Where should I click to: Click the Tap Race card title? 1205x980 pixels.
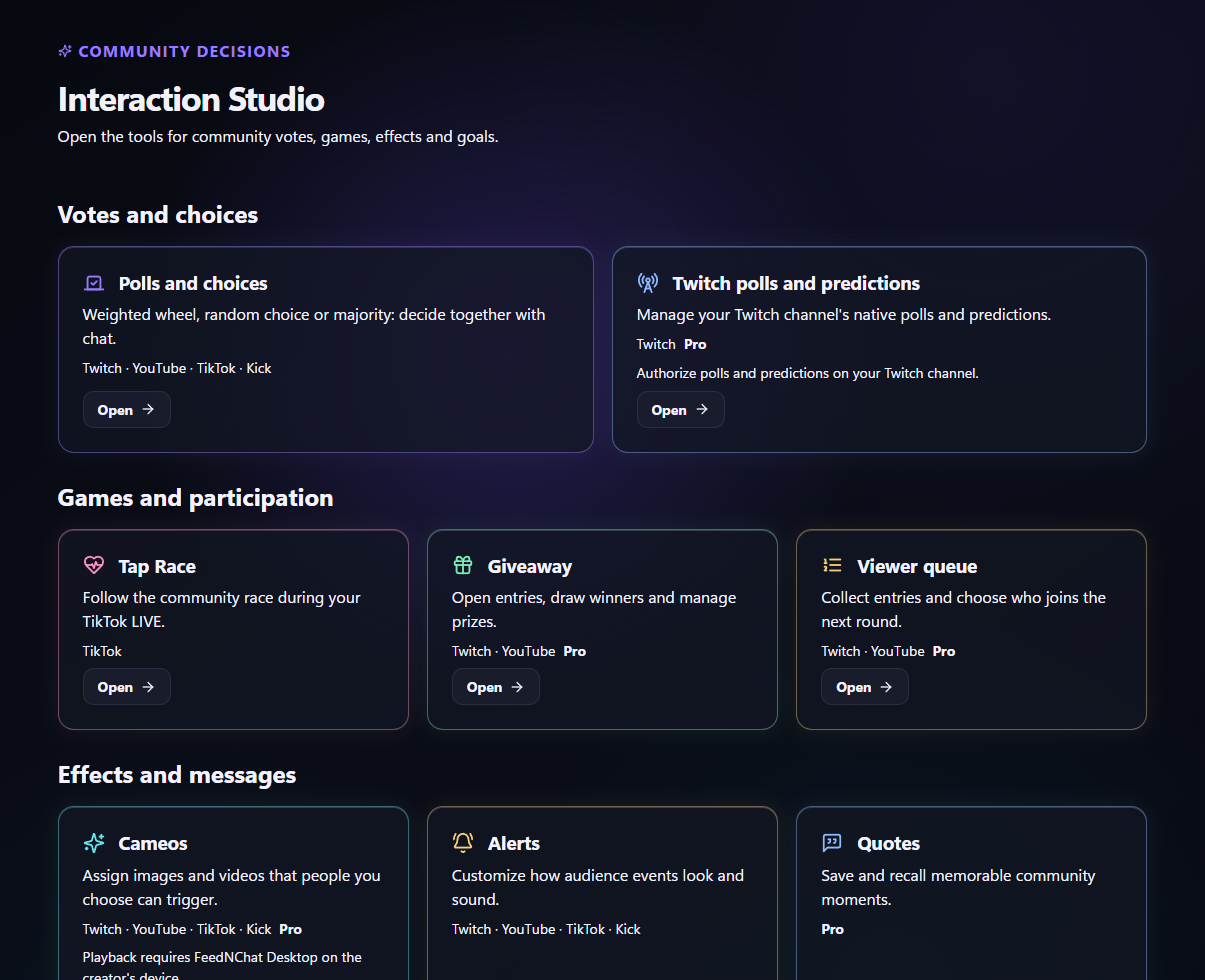tap(157, 567)
